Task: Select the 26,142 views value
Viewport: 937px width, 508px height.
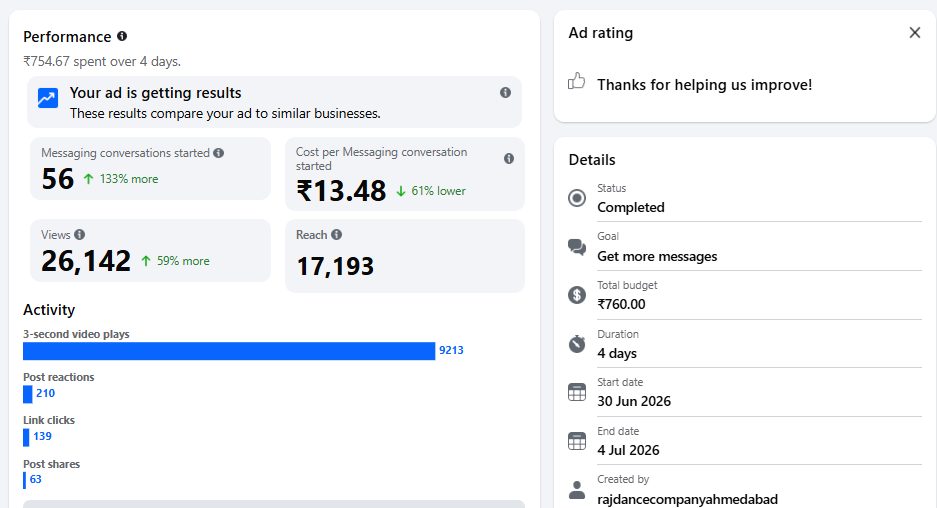Action: coord(86,261)
